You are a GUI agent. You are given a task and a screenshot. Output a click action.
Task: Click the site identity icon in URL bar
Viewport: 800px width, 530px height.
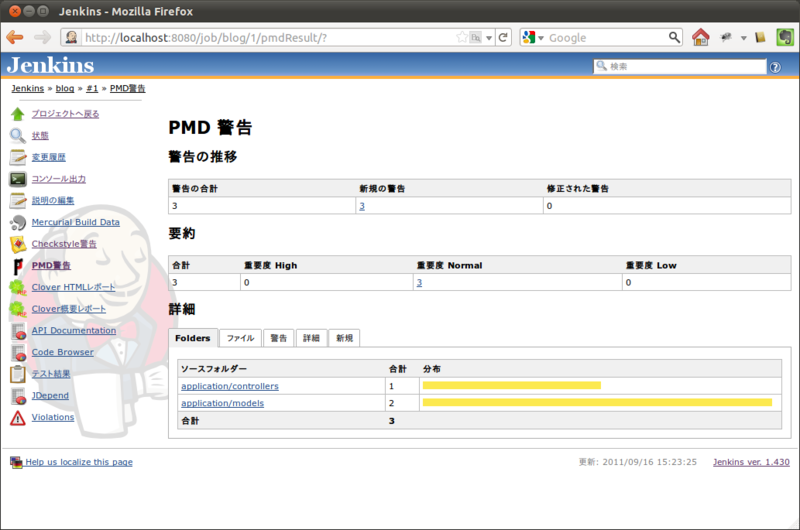tap(71, 37)
